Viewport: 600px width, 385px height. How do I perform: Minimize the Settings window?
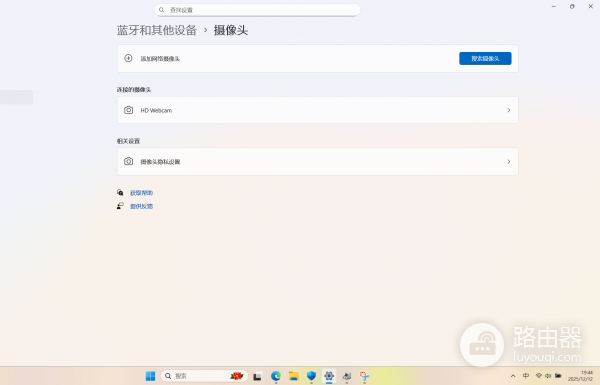(x=554, y=7)
